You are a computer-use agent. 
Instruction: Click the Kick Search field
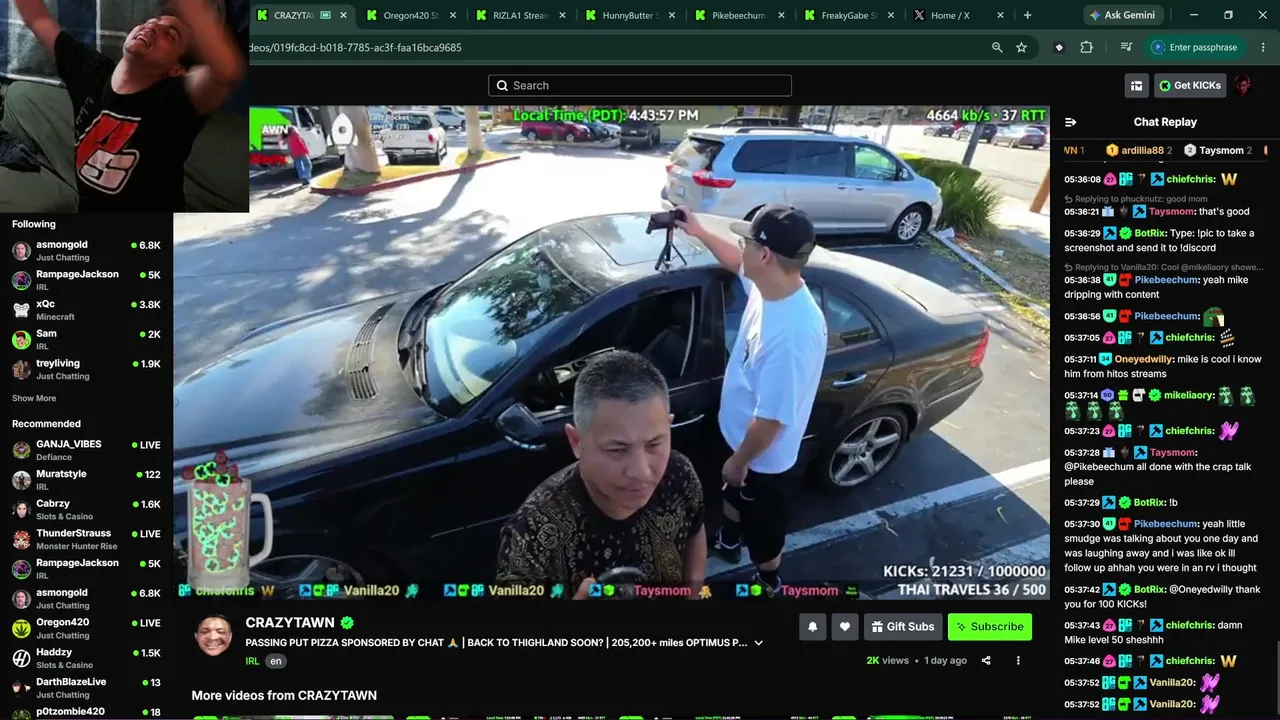(x=640, y=85)
